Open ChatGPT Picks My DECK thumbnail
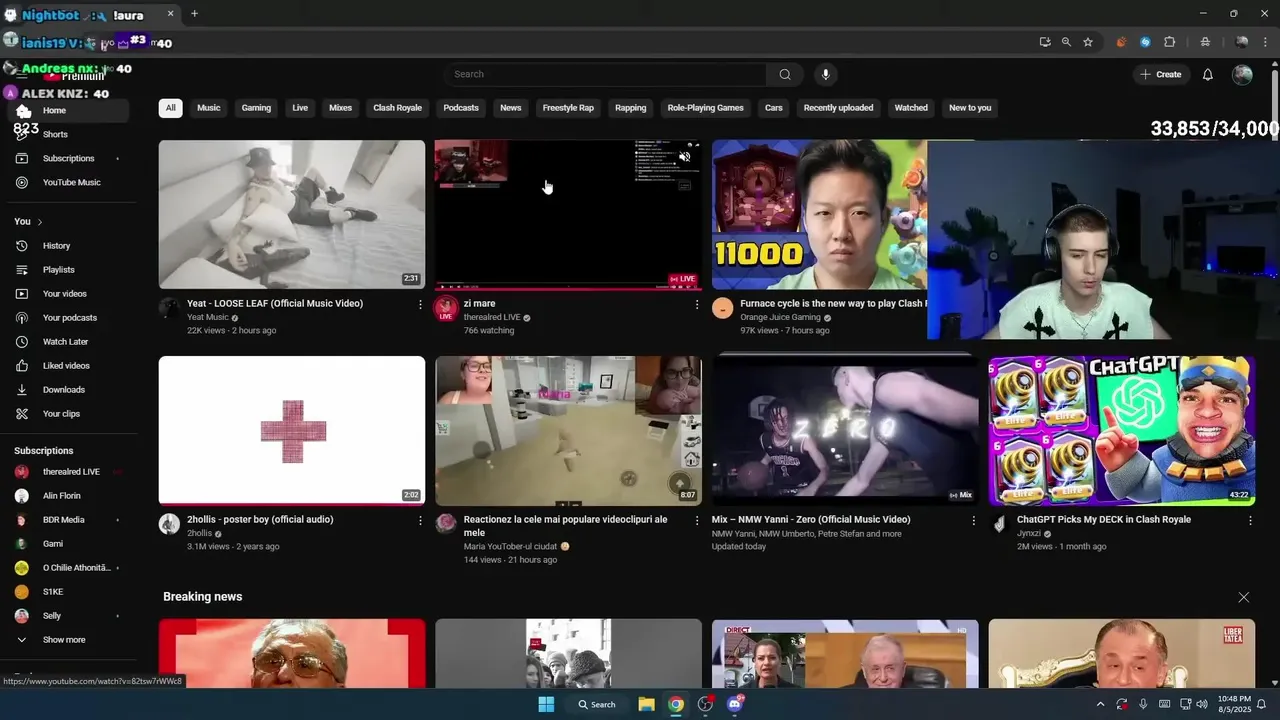Viewport: 1280px width, 720px height. [x=1122, y=431]
